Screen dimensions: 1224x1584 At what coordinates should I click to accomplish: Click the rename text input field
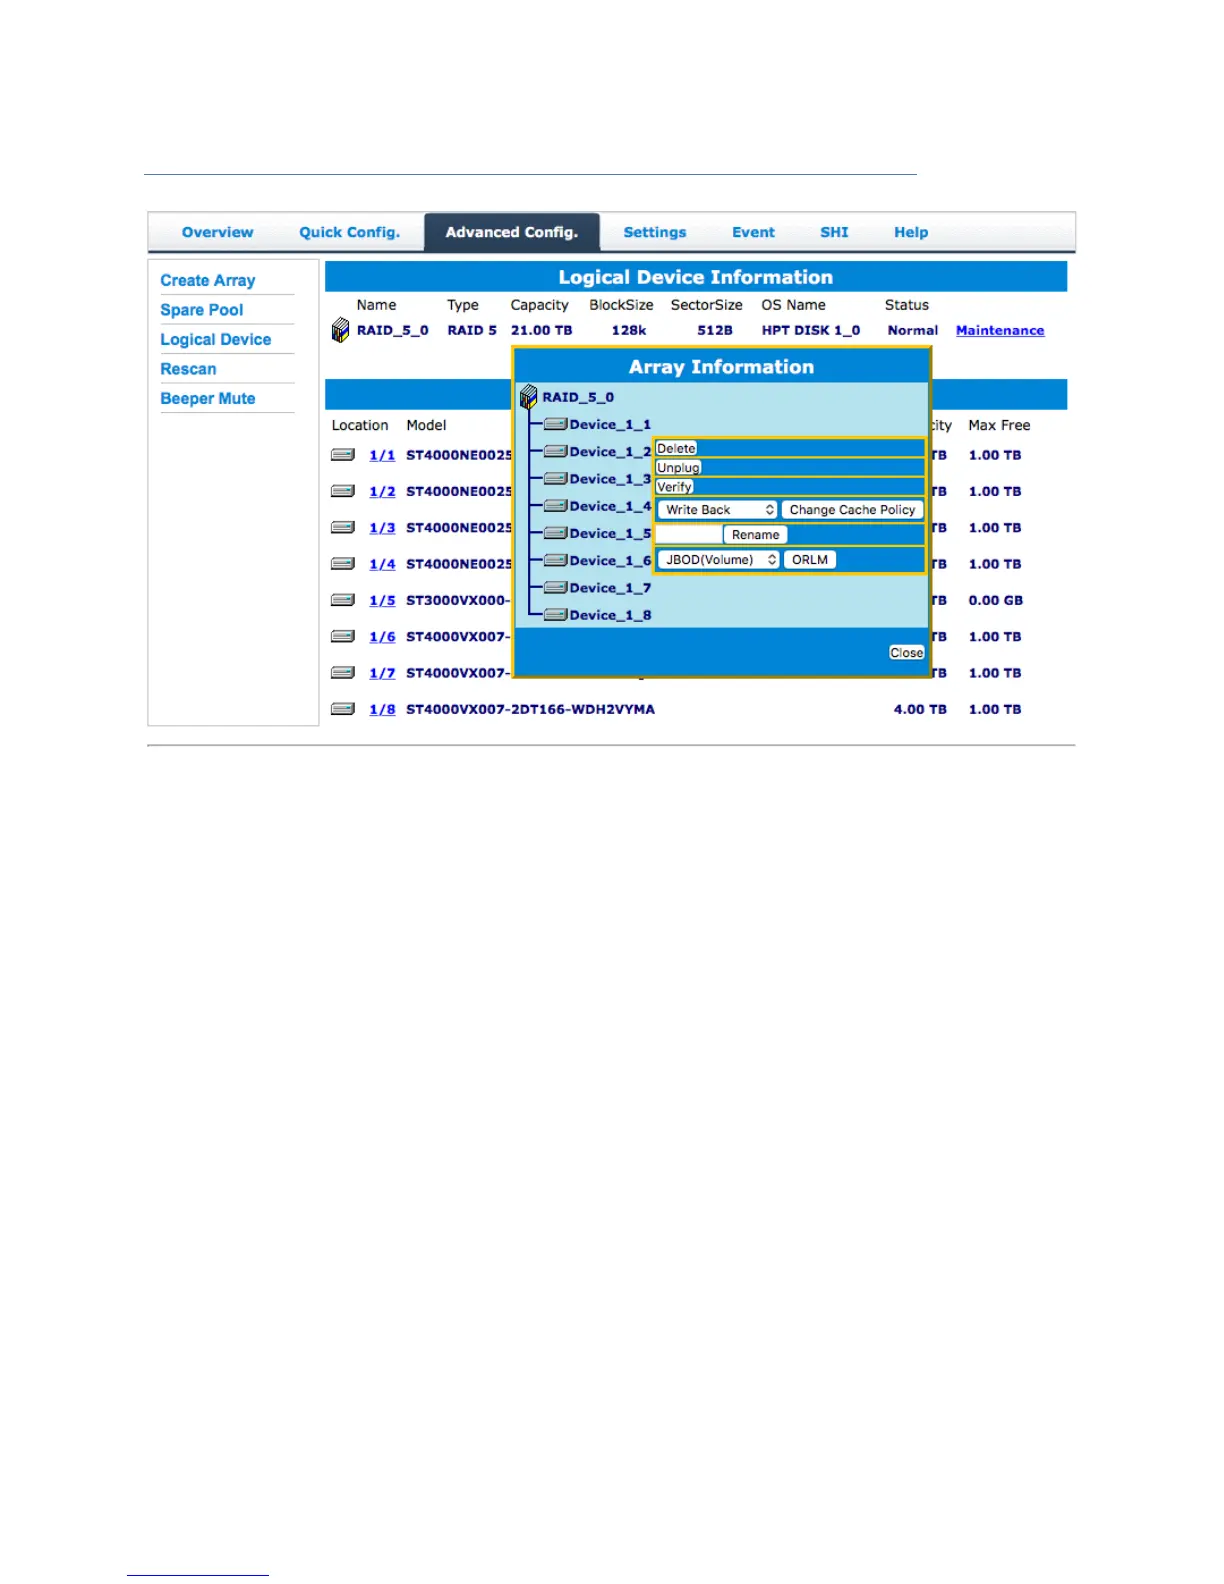click(x=689, y=535)
